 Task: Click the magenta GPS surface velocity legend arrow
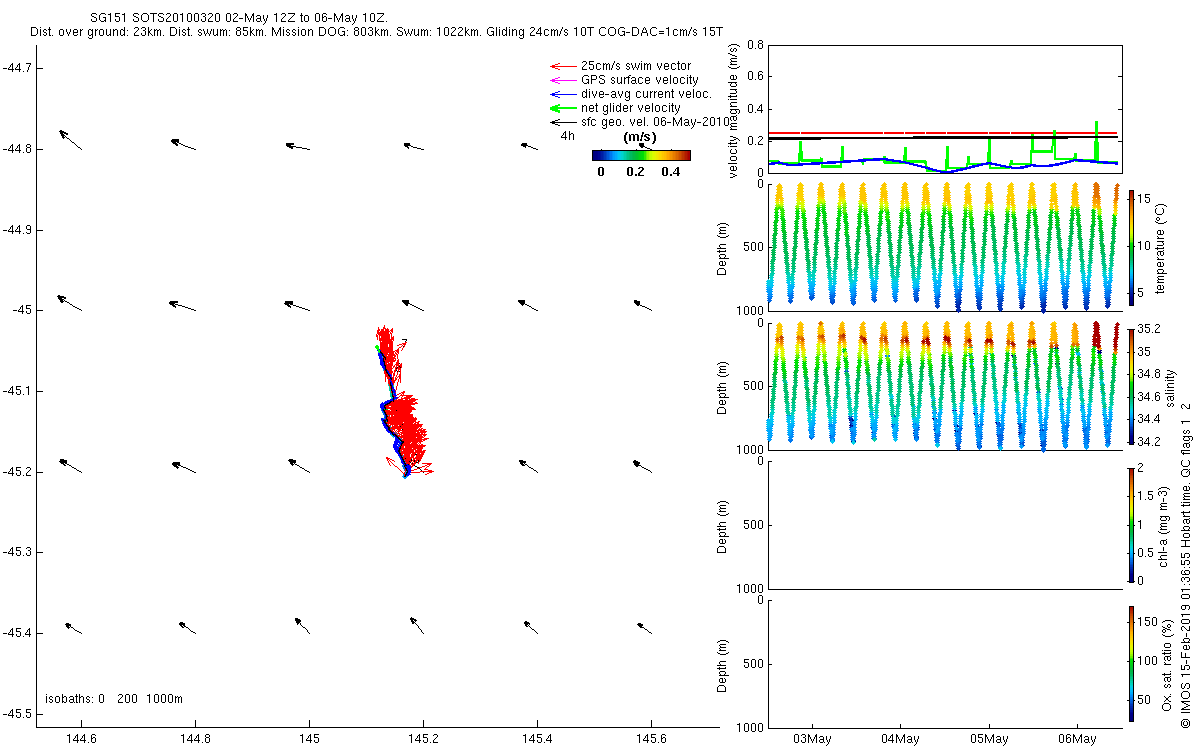(562, 80)
